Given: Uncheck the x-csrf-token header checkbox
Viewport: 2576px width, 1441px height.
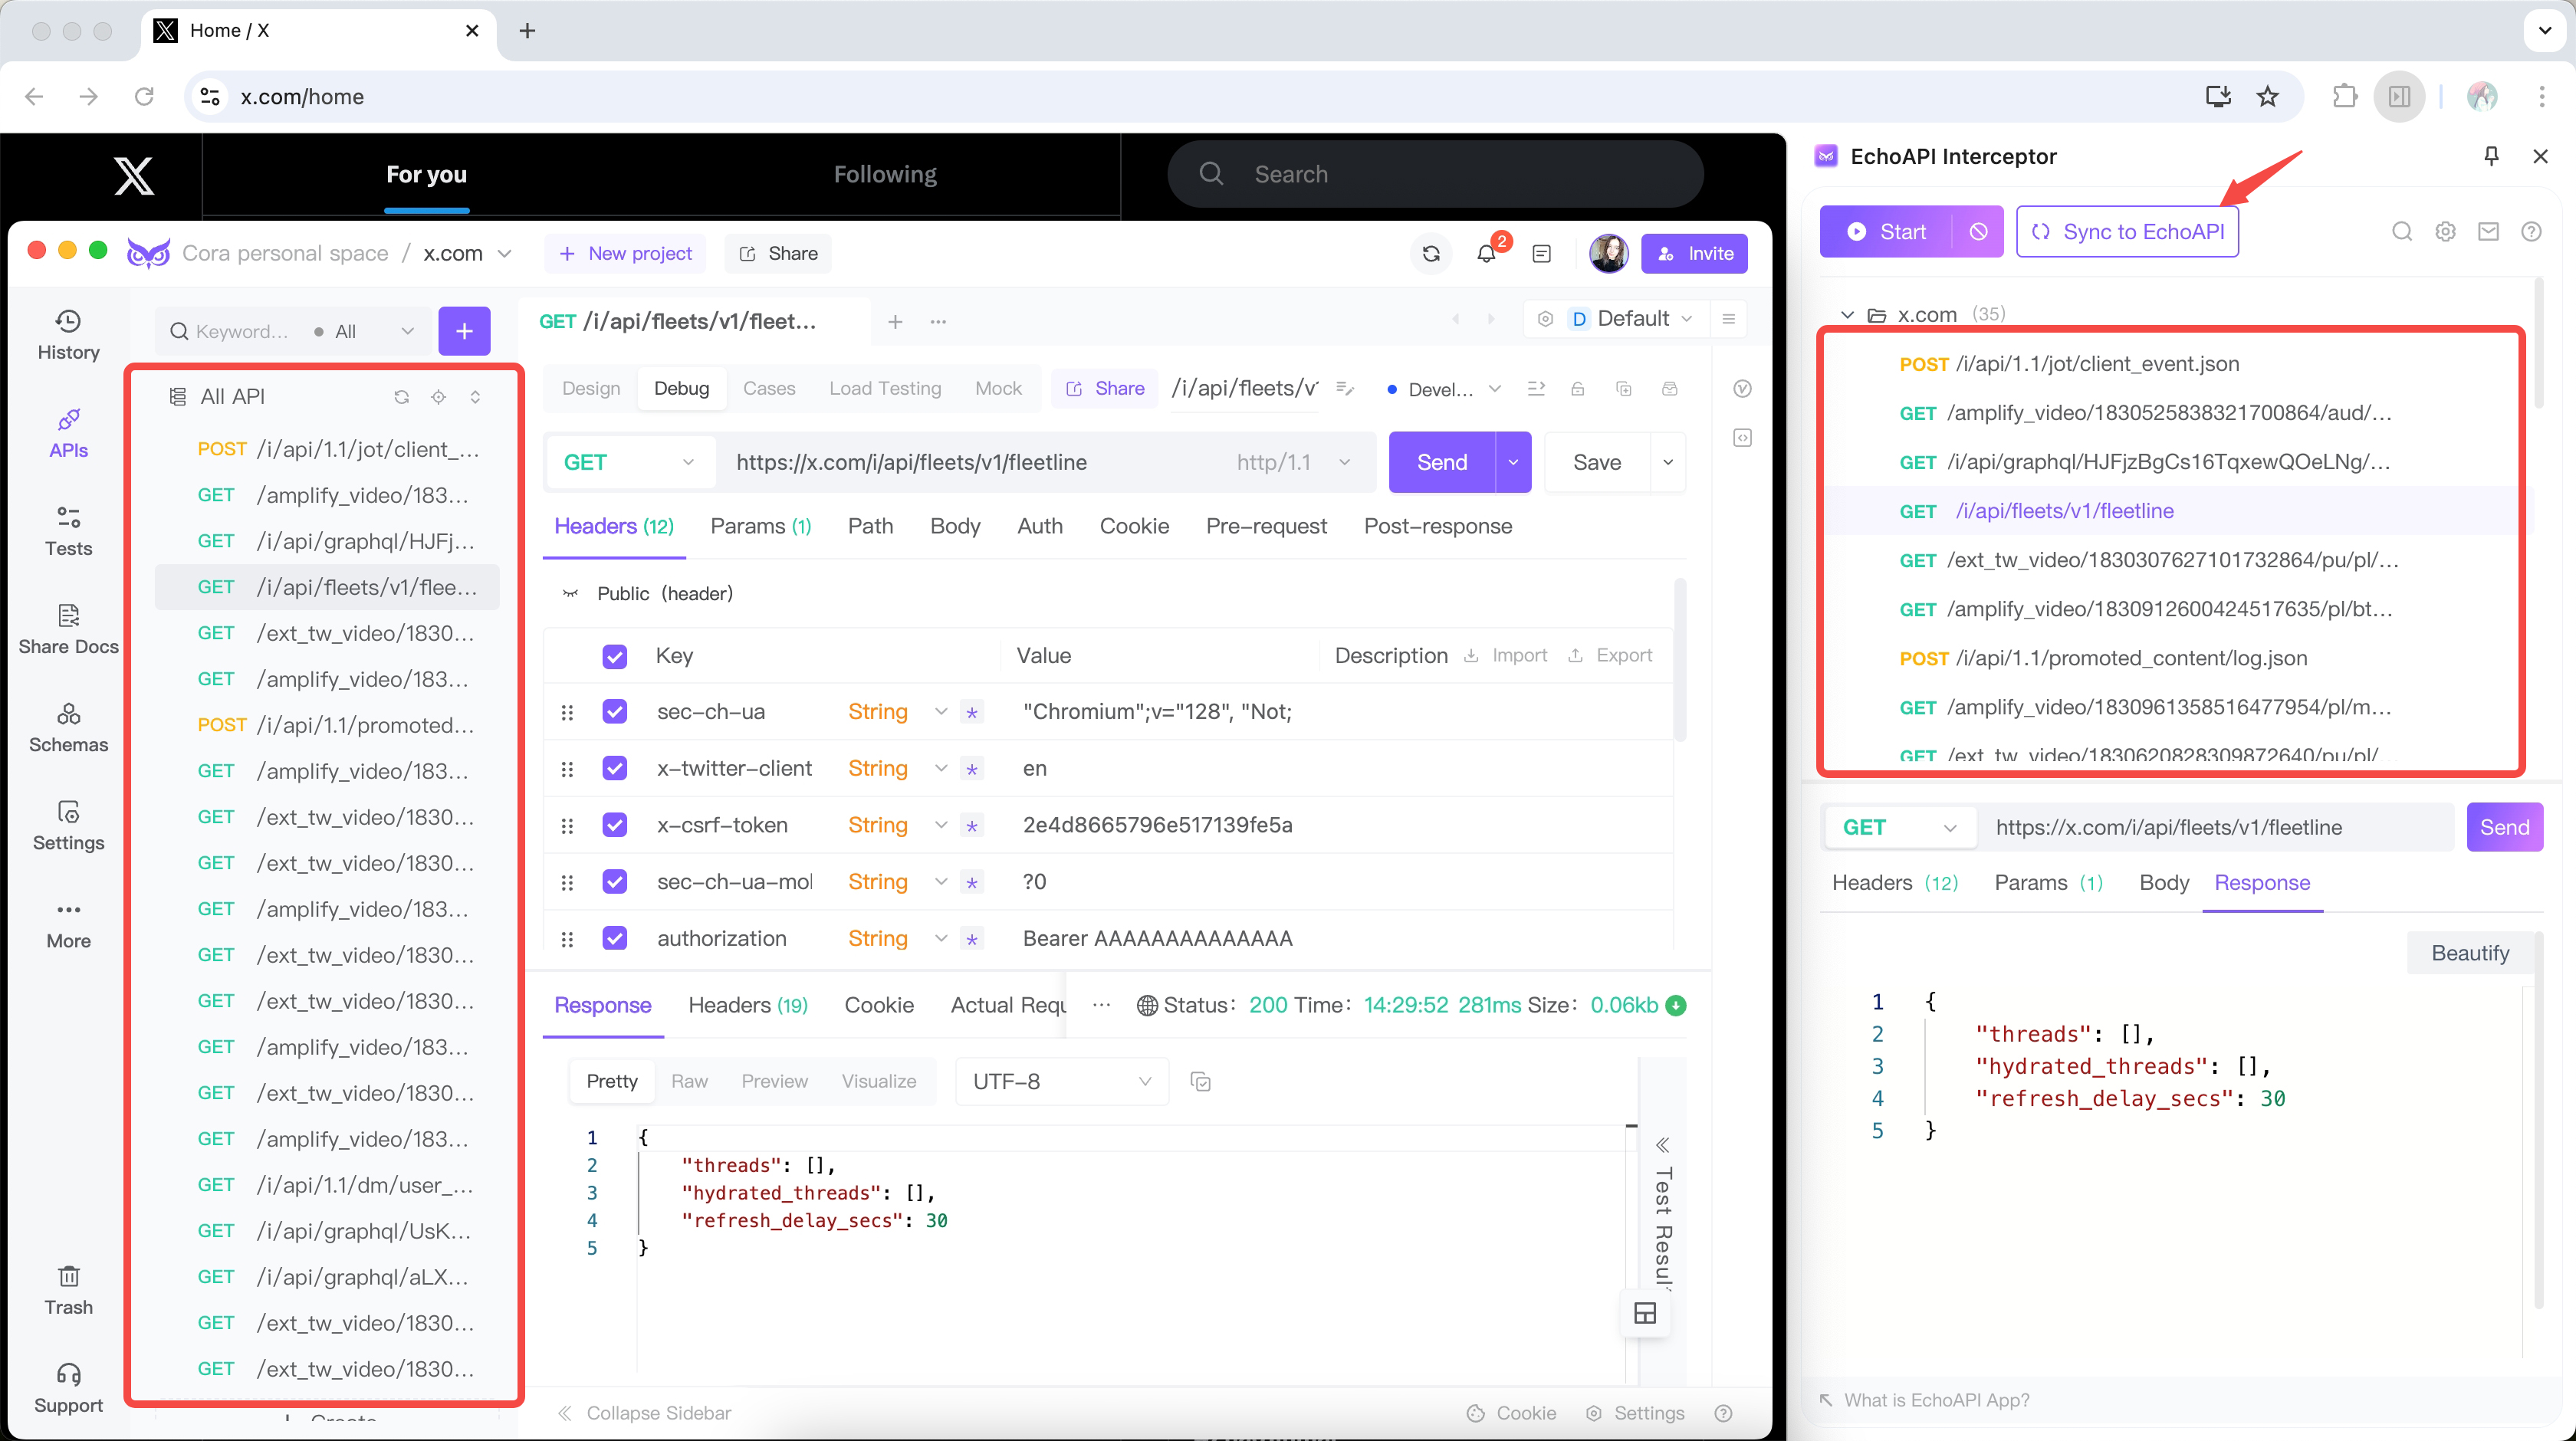Looking at the screenshot, I should pos(615,825).
